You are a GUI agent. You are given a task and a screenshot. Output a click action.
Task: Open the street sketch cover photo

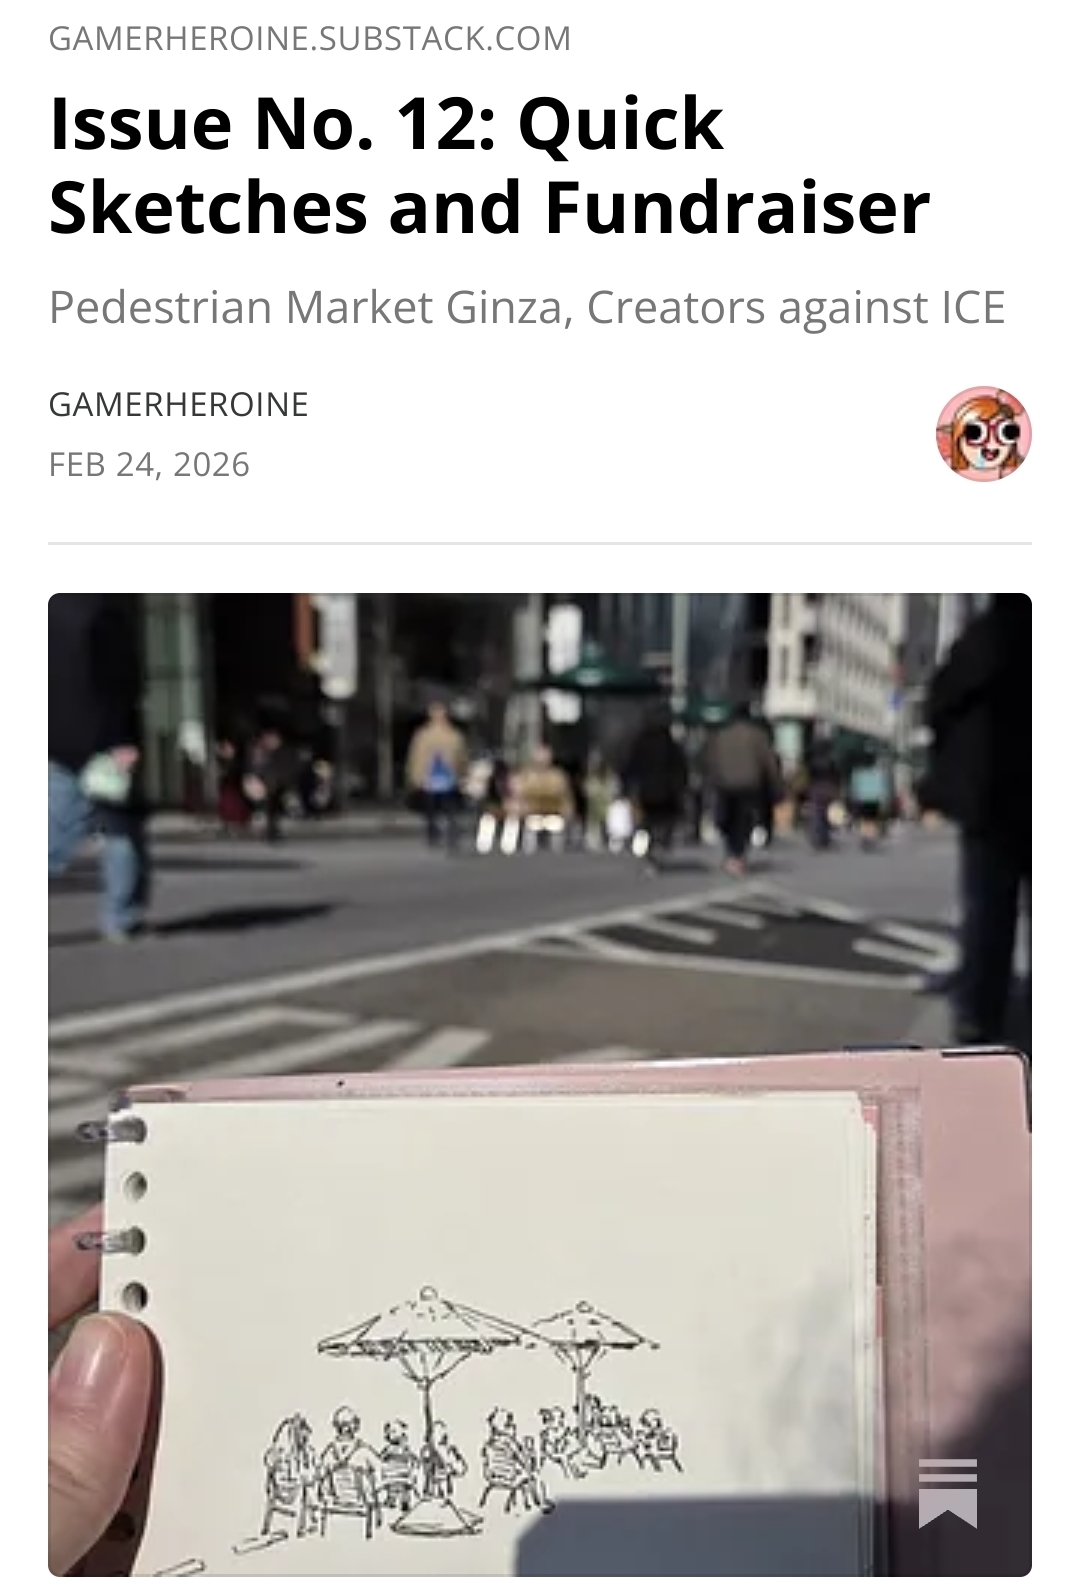(540, 1085)
